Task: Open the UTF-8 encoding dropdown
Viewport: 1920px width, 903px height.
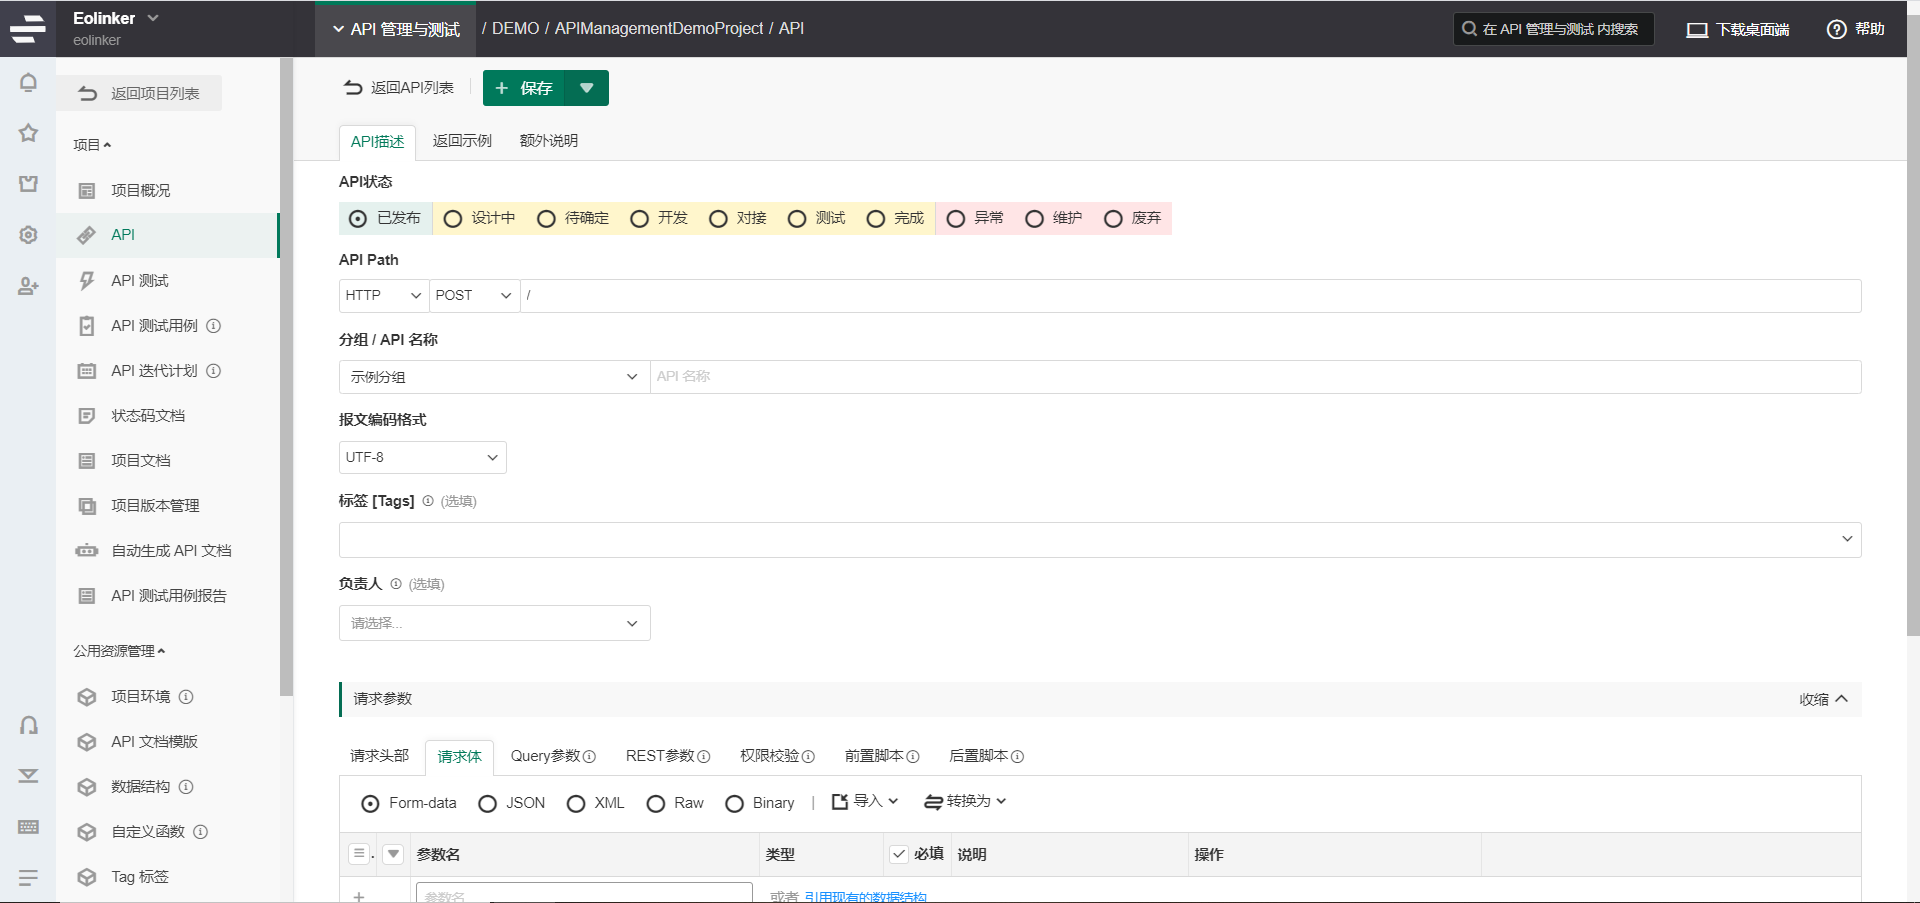Action: coord(422,457)
